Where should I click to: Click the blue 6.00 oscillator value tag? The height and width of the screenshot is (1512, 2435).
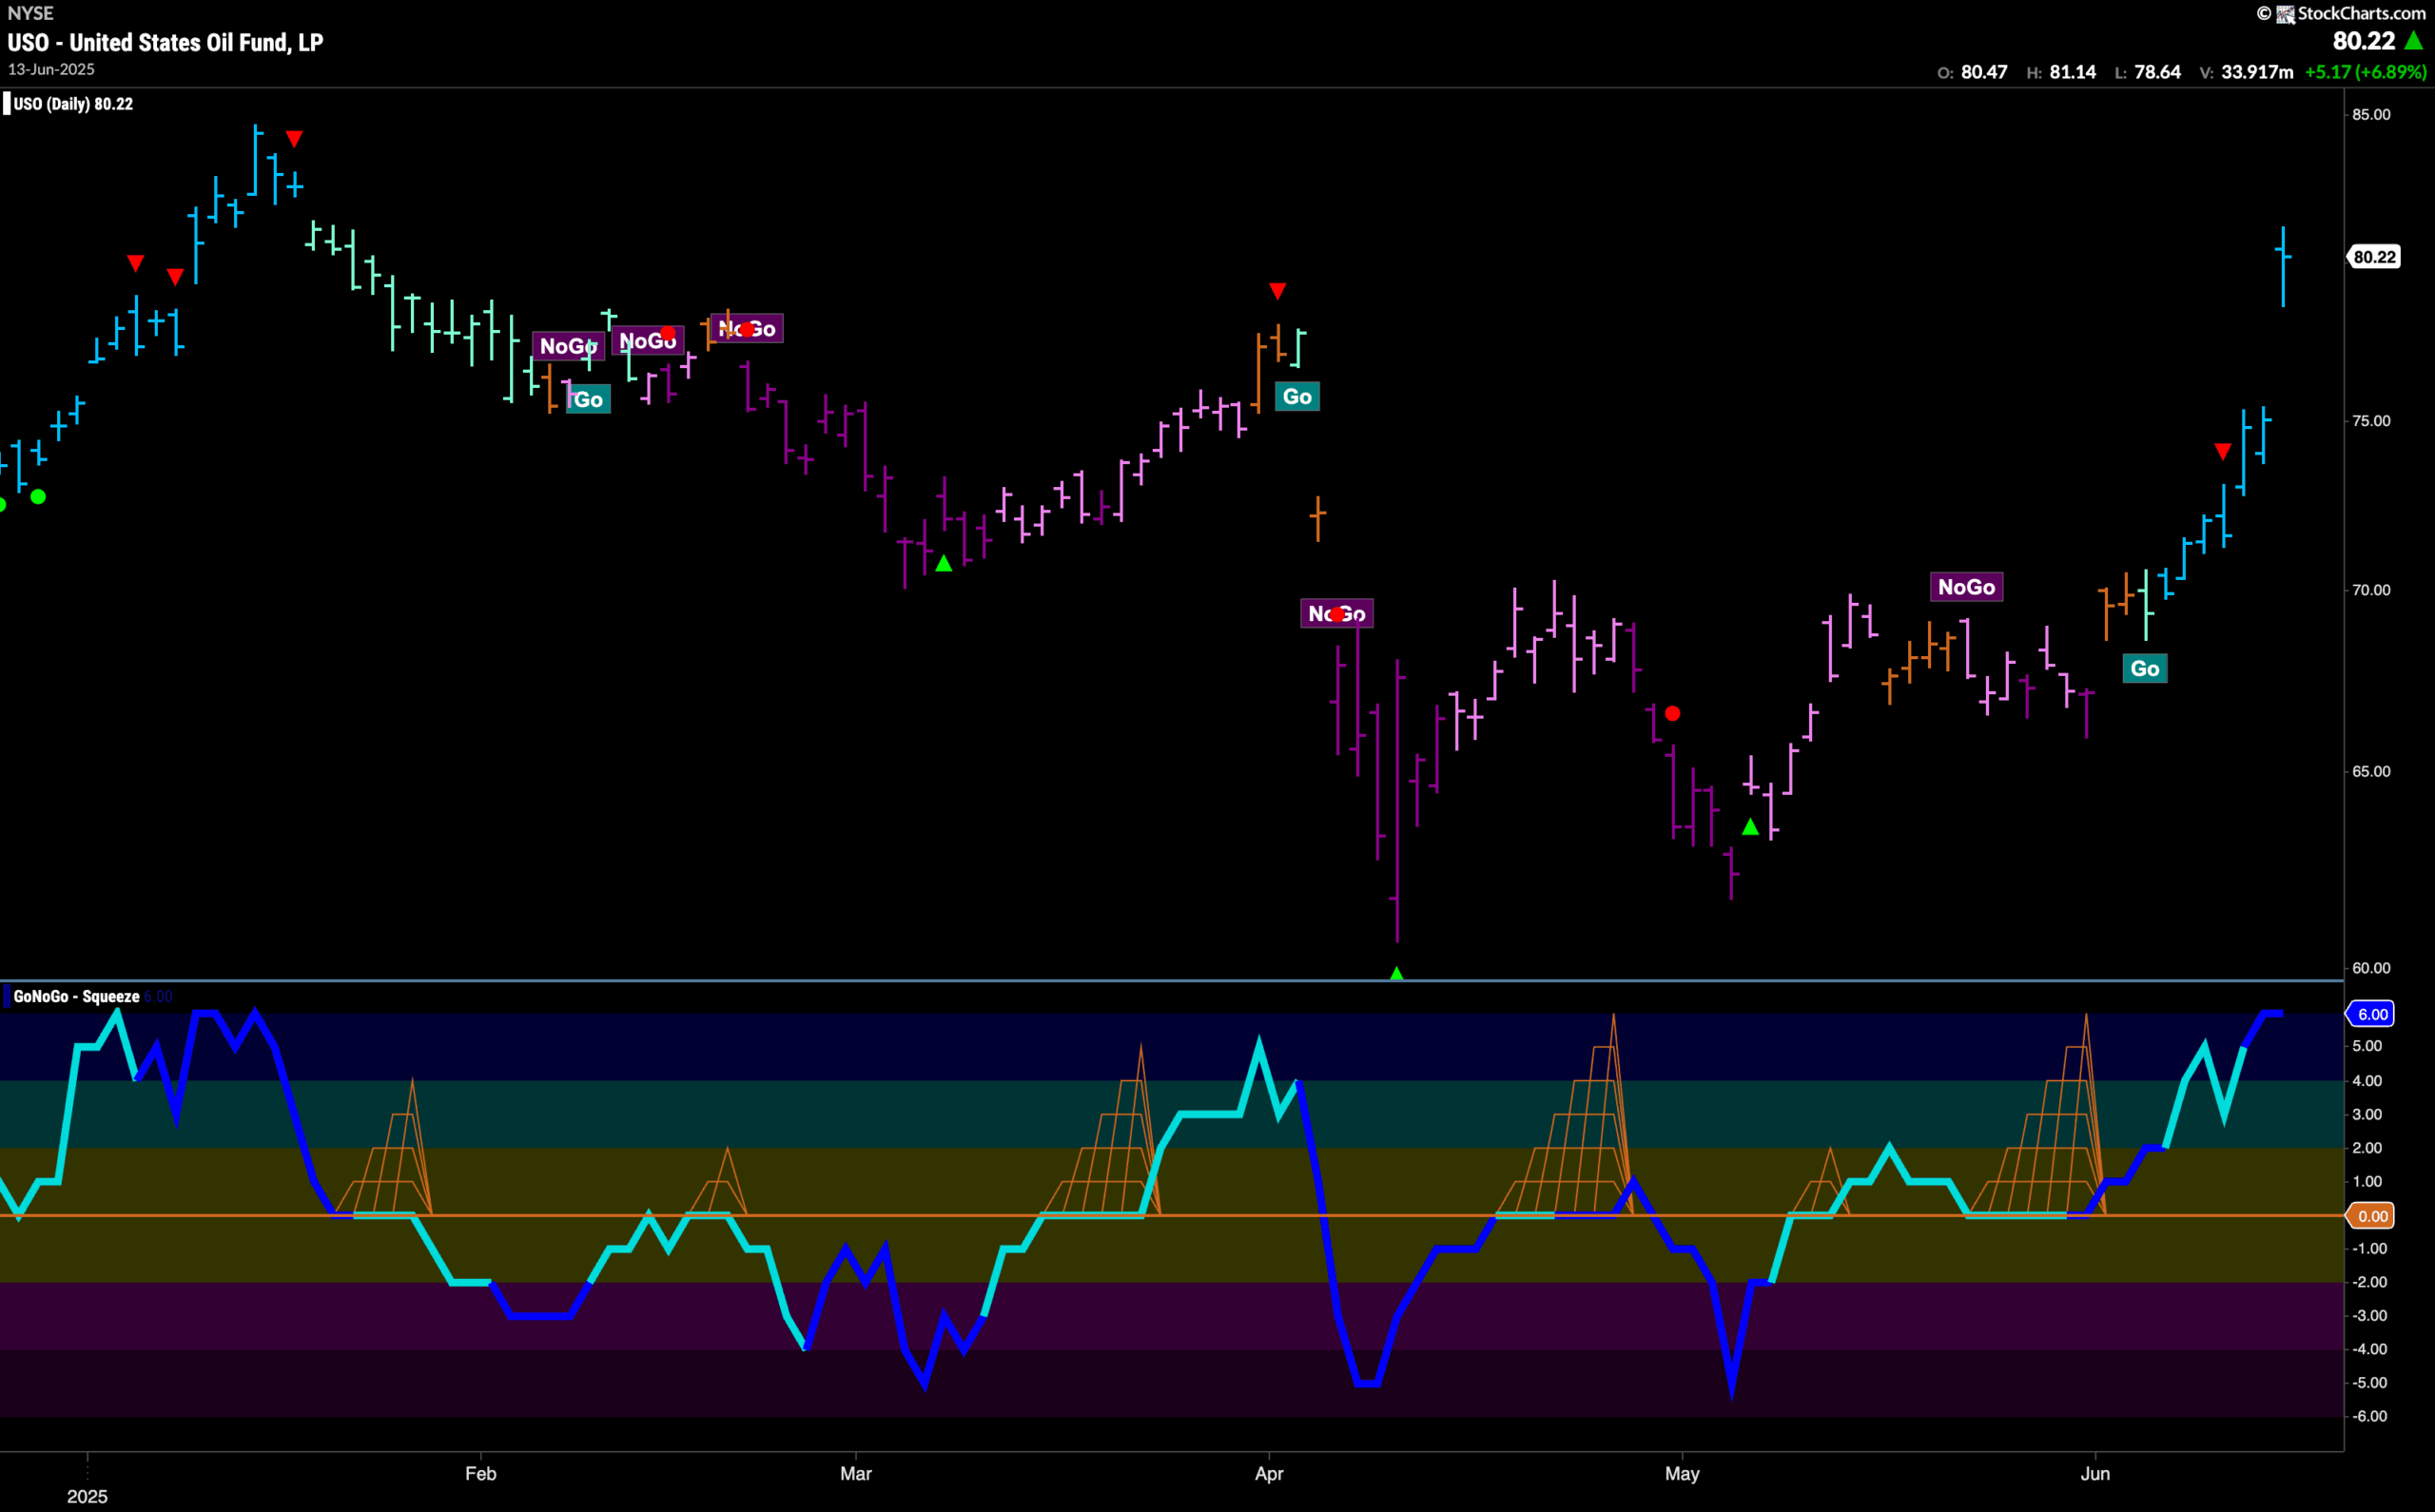point(2372,1014)
